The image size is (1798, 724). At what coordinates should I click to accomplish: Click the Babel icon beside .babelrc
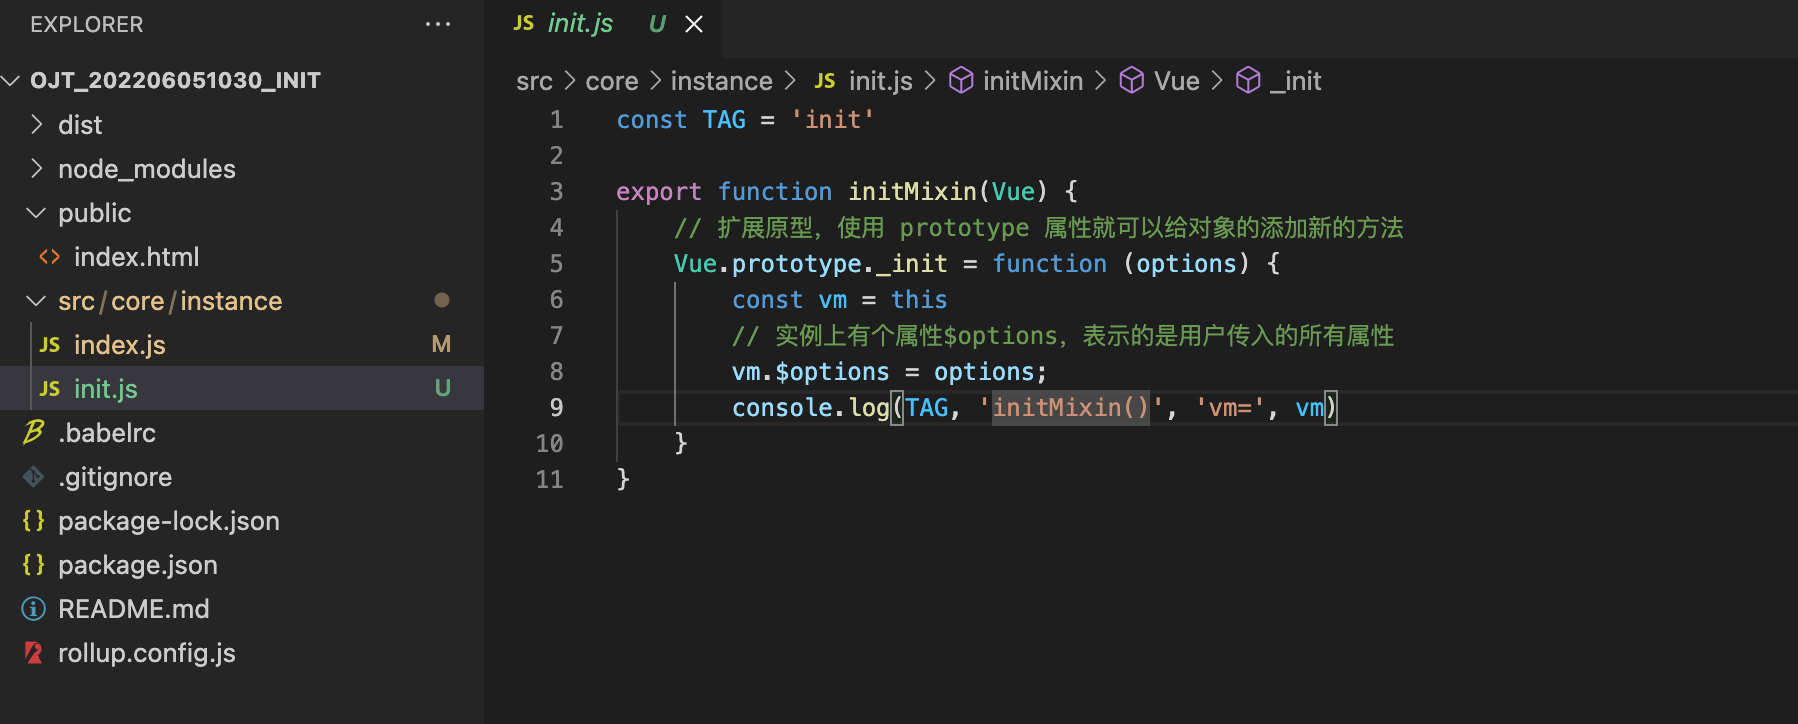pyautogui.click(x=34, y=432)
